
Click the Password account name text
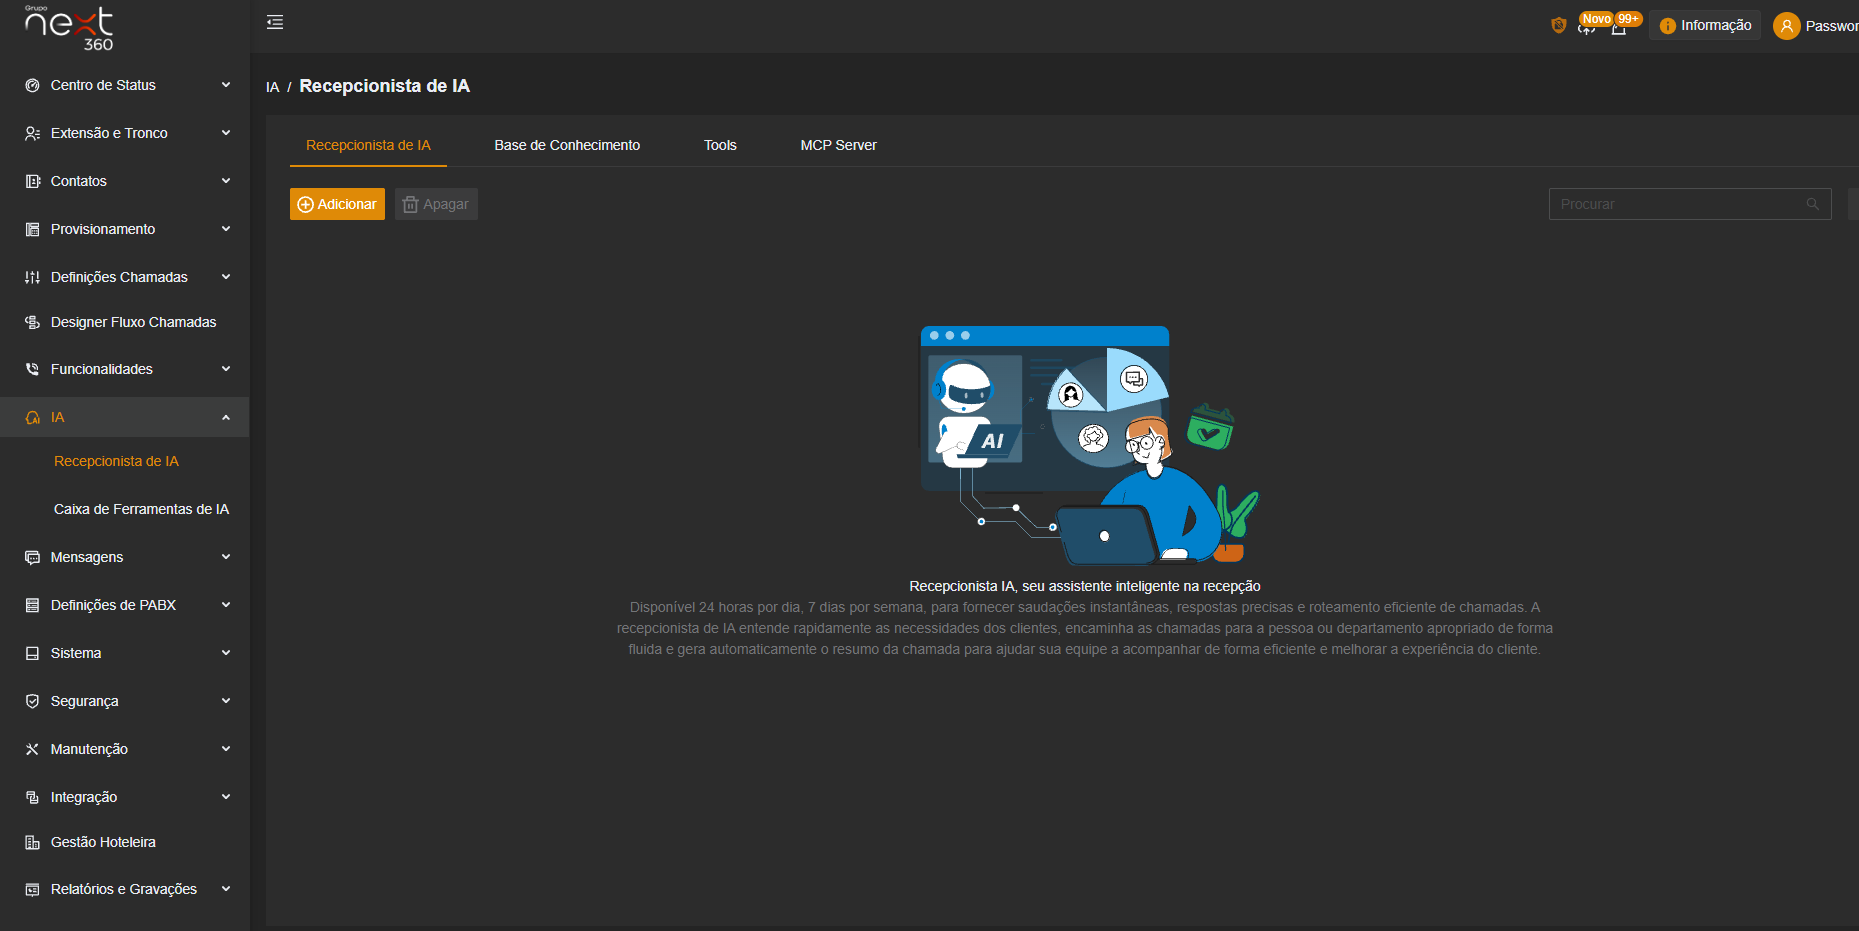tap(1832, 26)
